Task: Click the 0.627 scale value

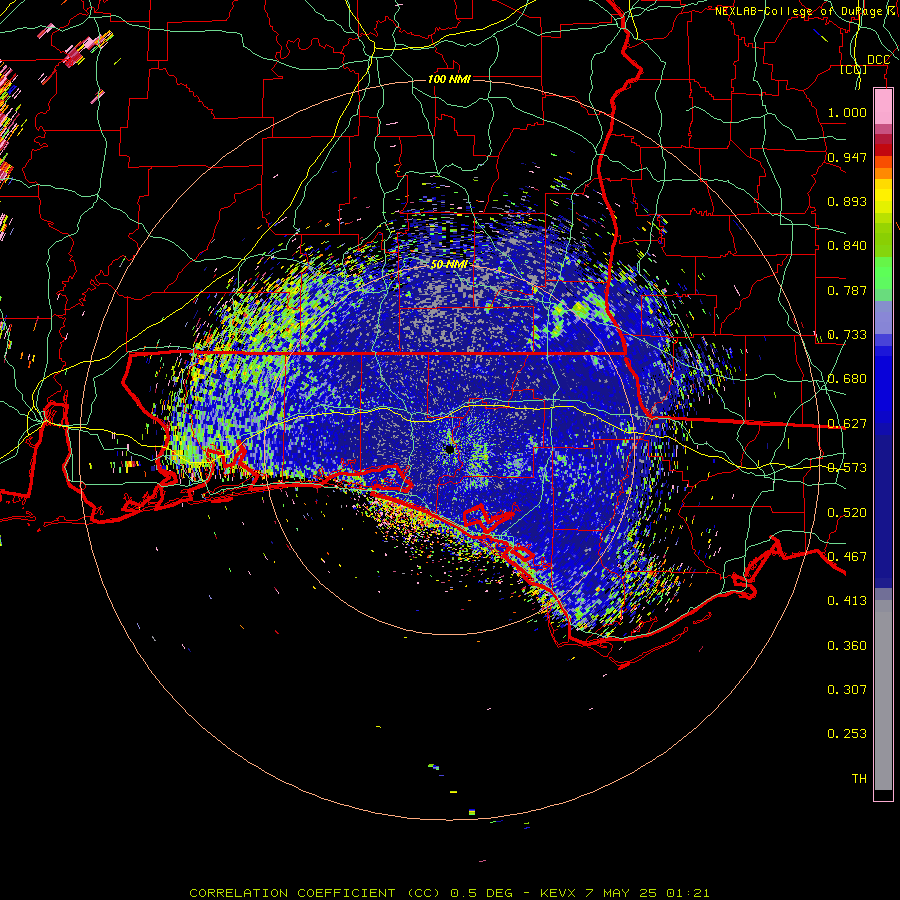Action: (x=847, y=424)
